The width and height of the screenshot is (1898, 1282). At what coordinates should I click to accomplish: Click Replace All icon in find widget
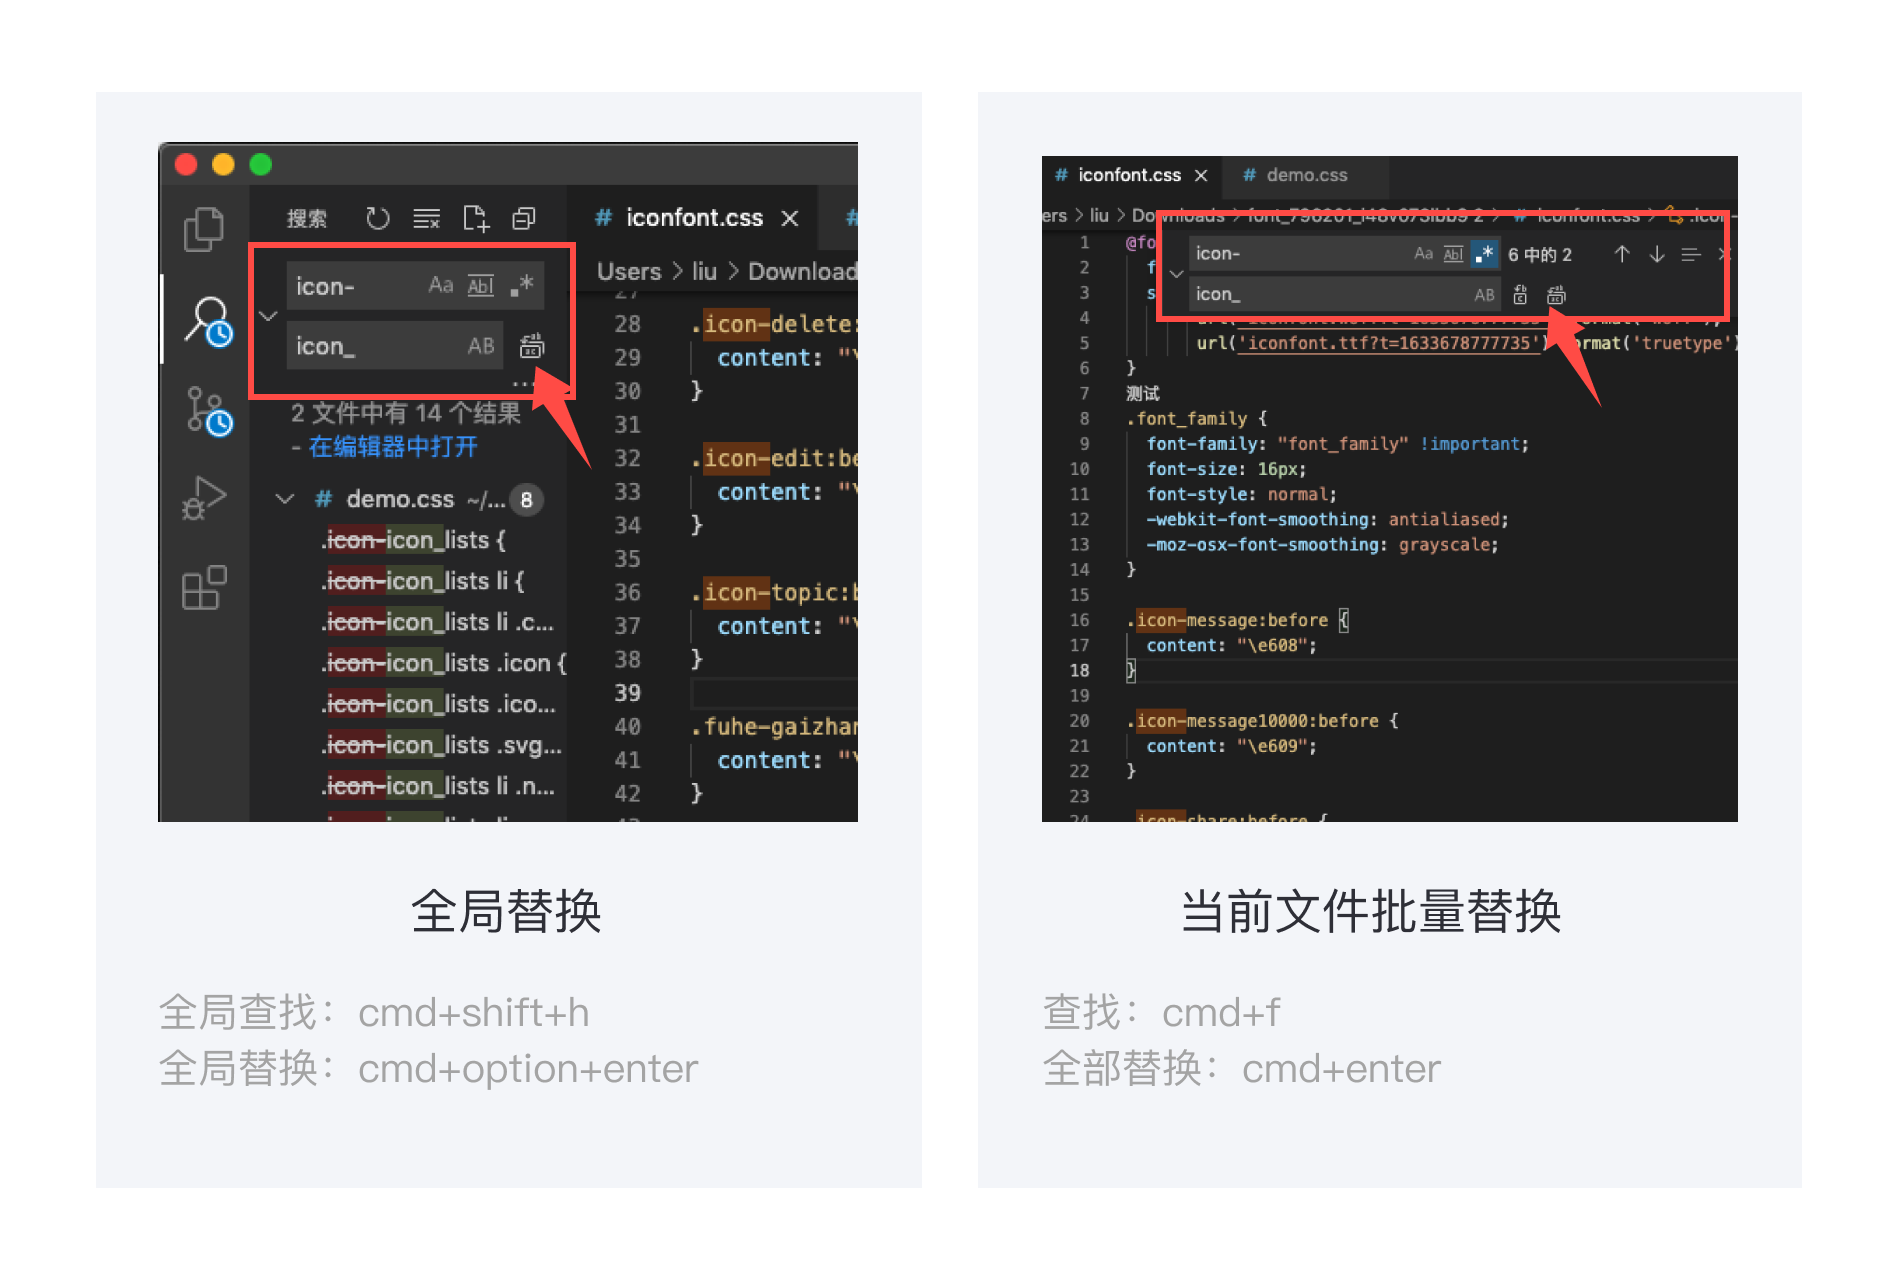1556,295
